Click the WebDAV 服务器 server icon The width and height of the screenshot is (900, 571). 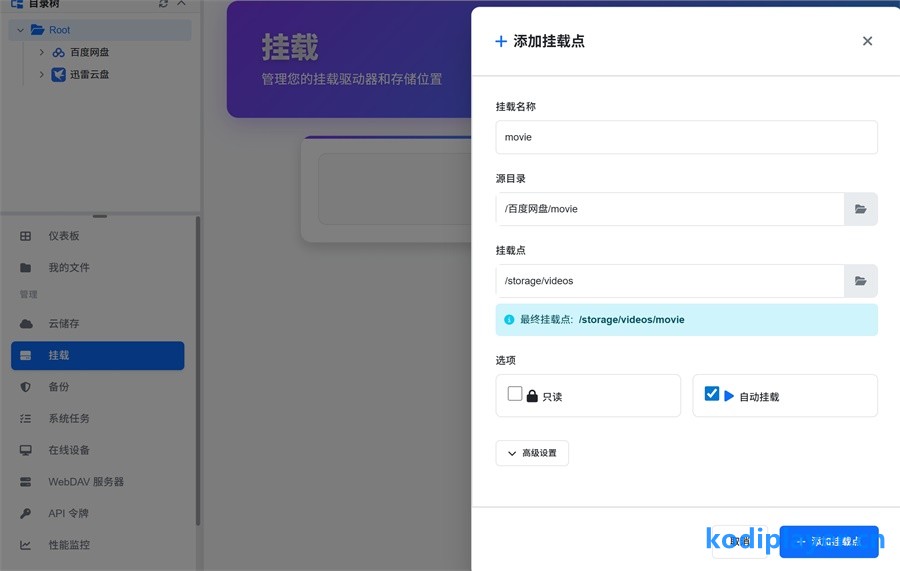pyautogui.click(x=26, y=482)
